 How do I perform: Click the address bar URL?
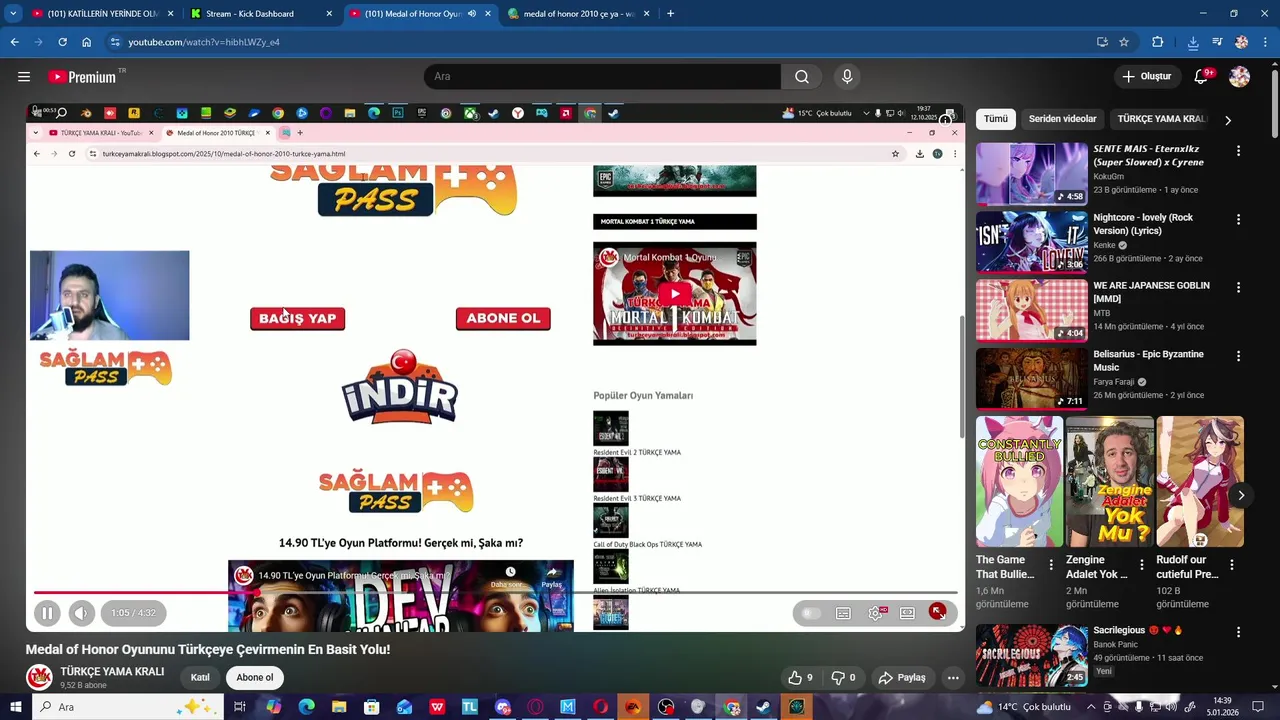click(x=204, y=42)
